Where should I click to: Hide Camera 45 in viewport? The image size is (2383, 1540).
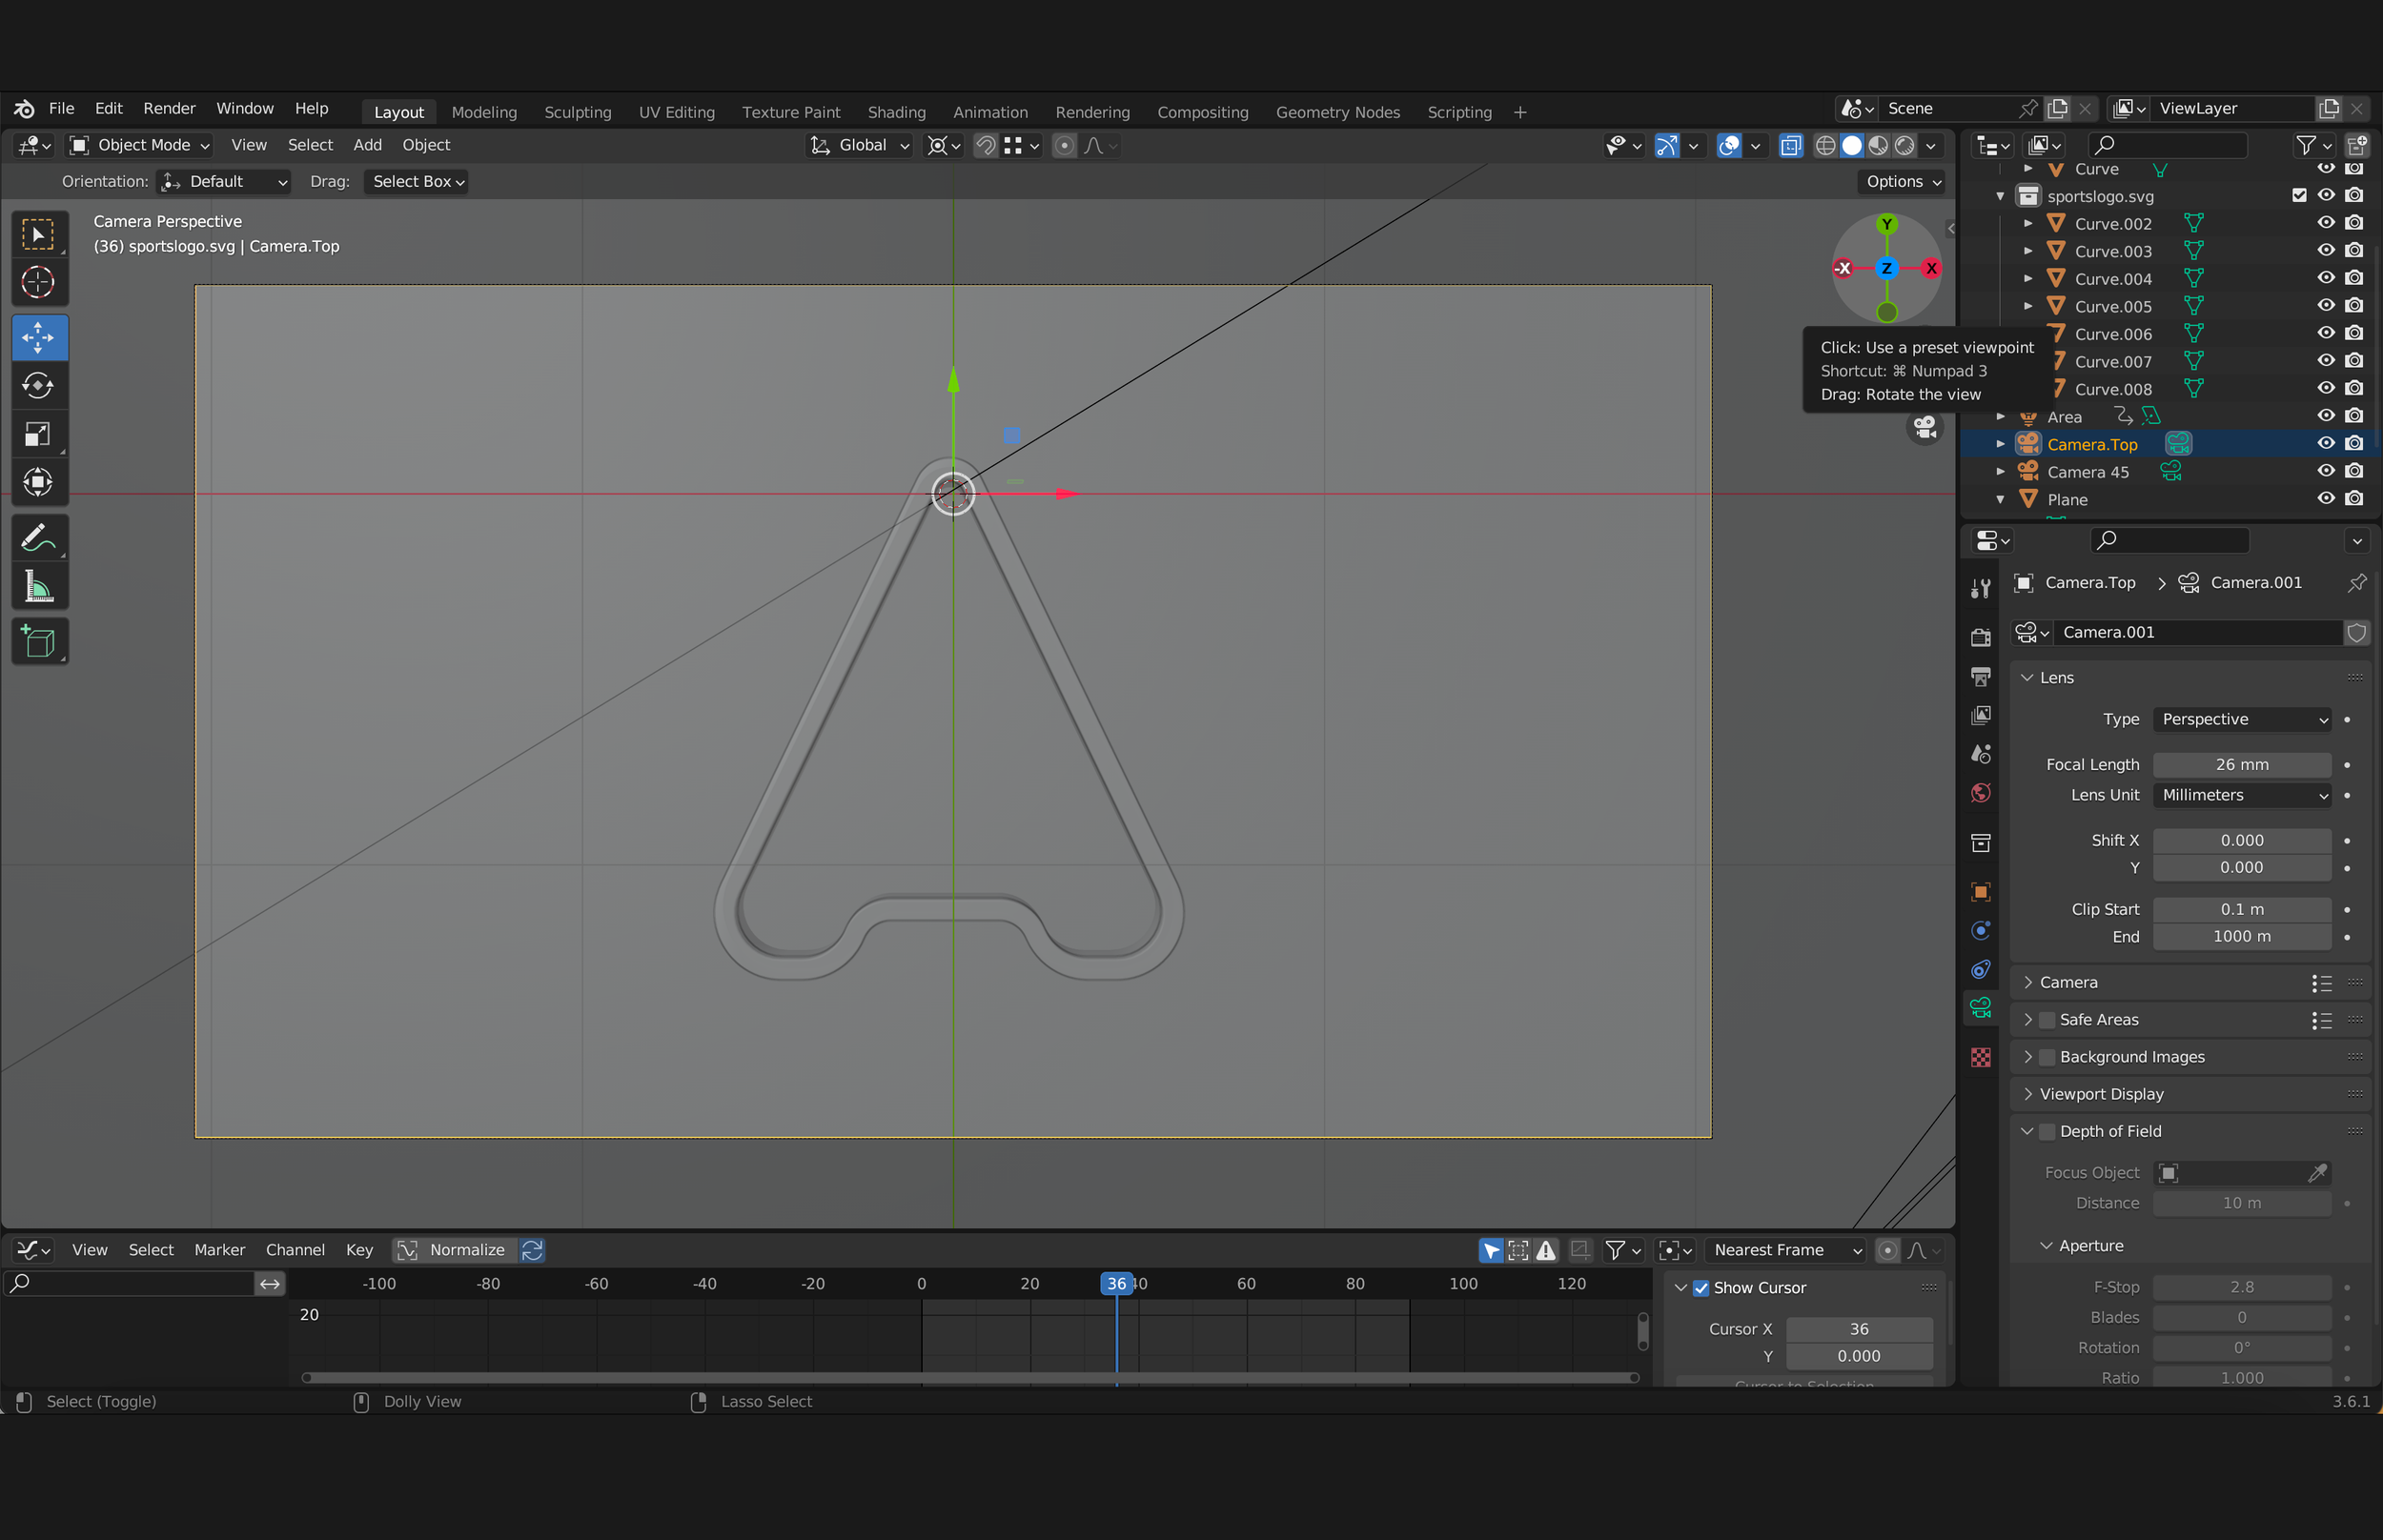coord(2326,471)
